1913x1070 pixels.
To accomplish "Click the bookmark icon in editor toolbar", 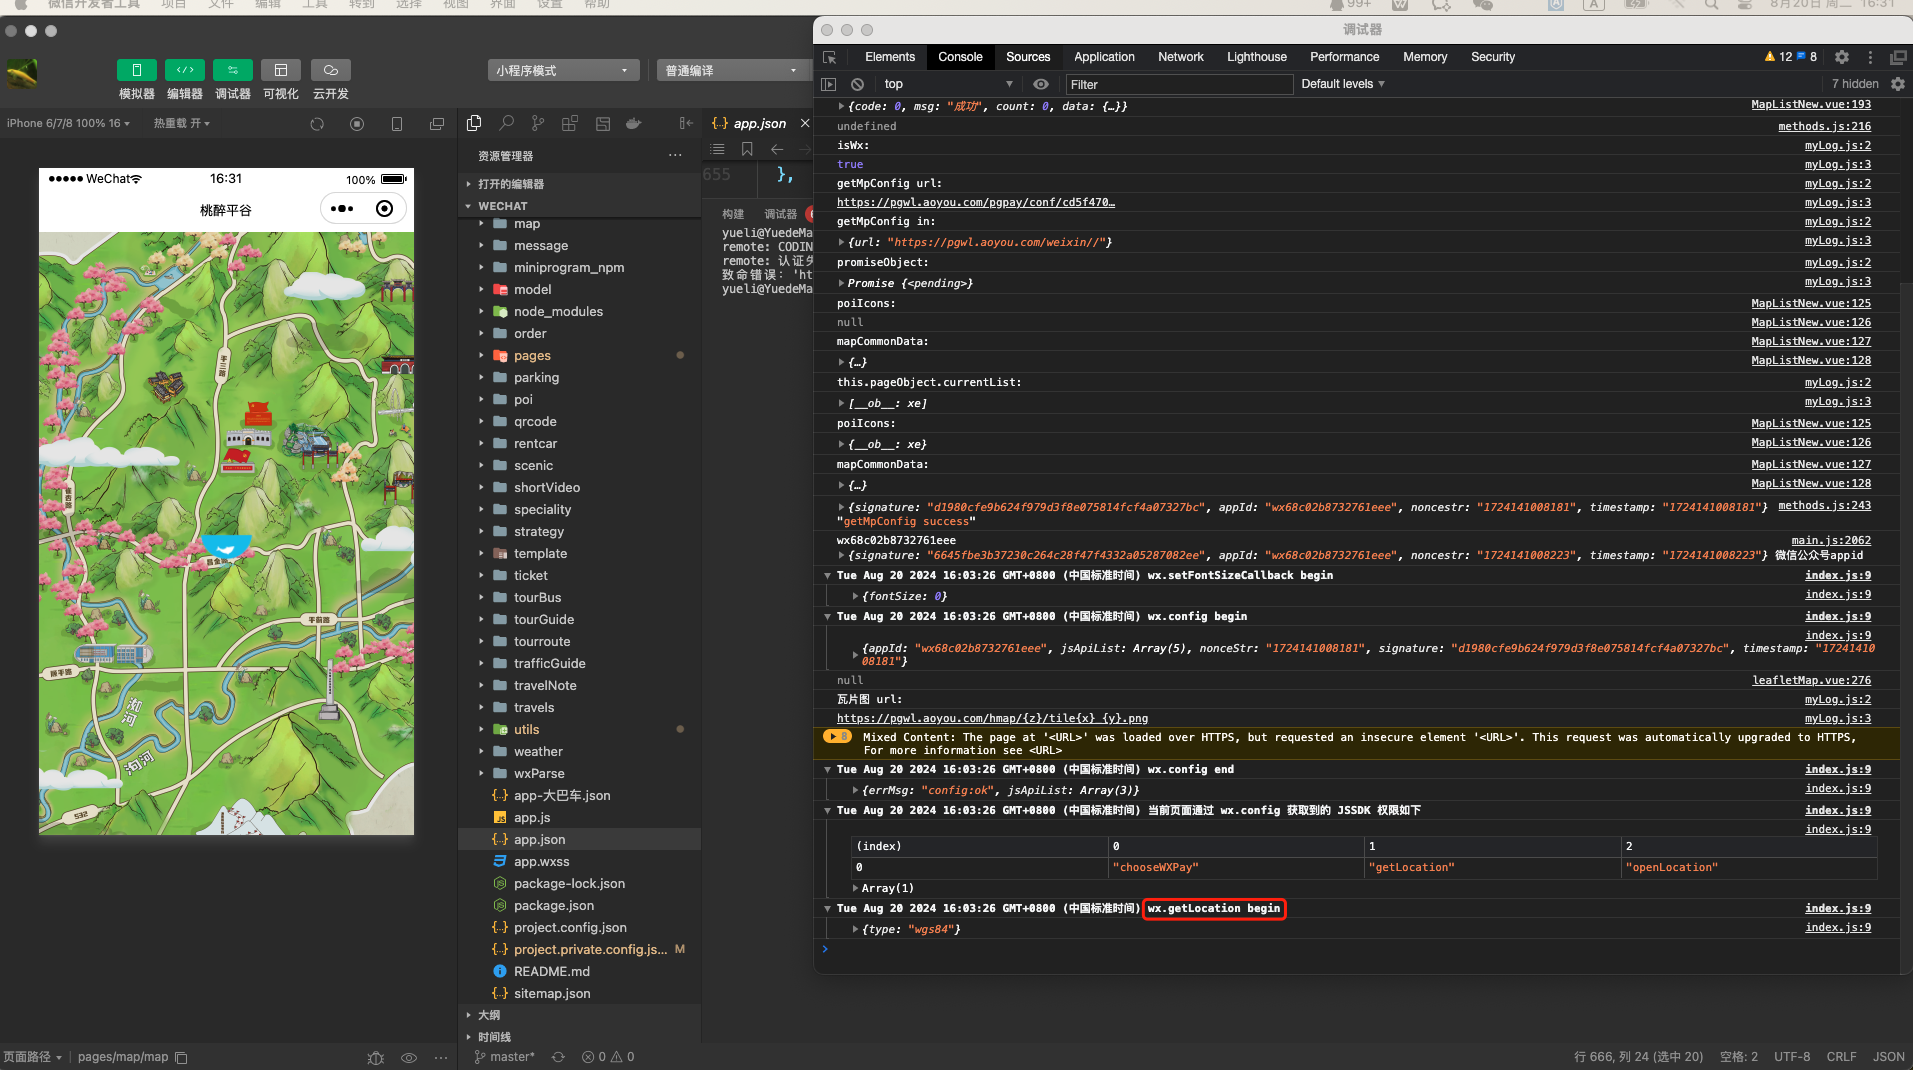I will coord(747,149).
